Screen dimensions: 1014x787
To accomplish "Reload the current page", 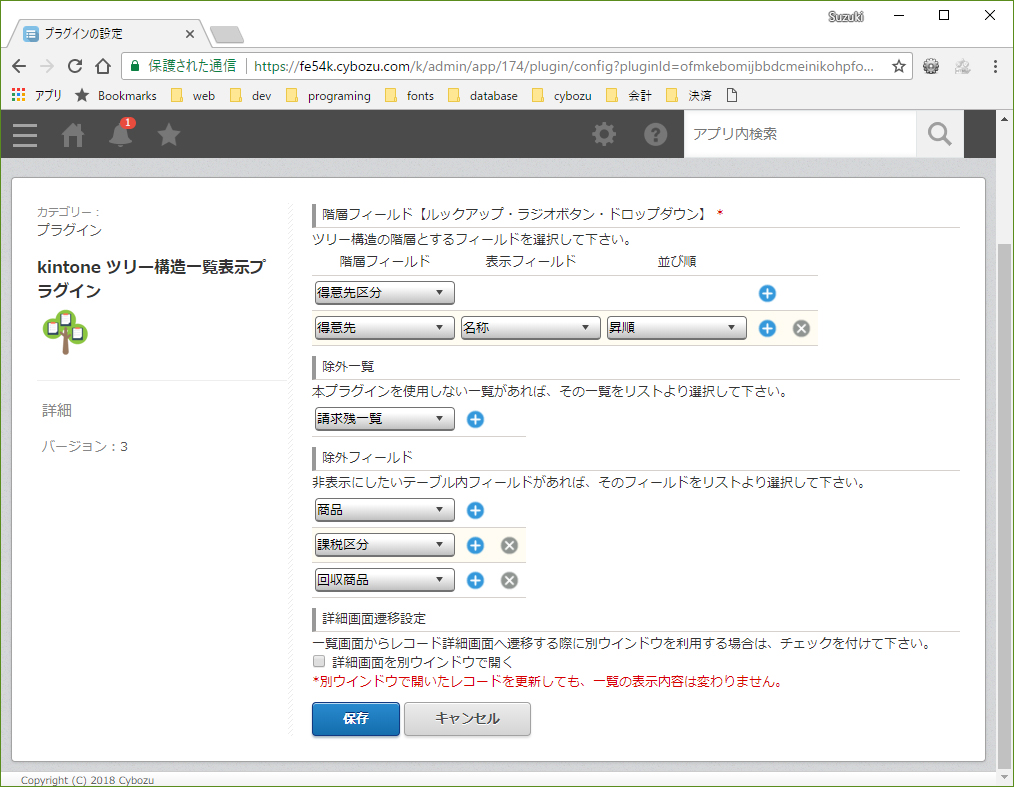I will pos(75,66).
